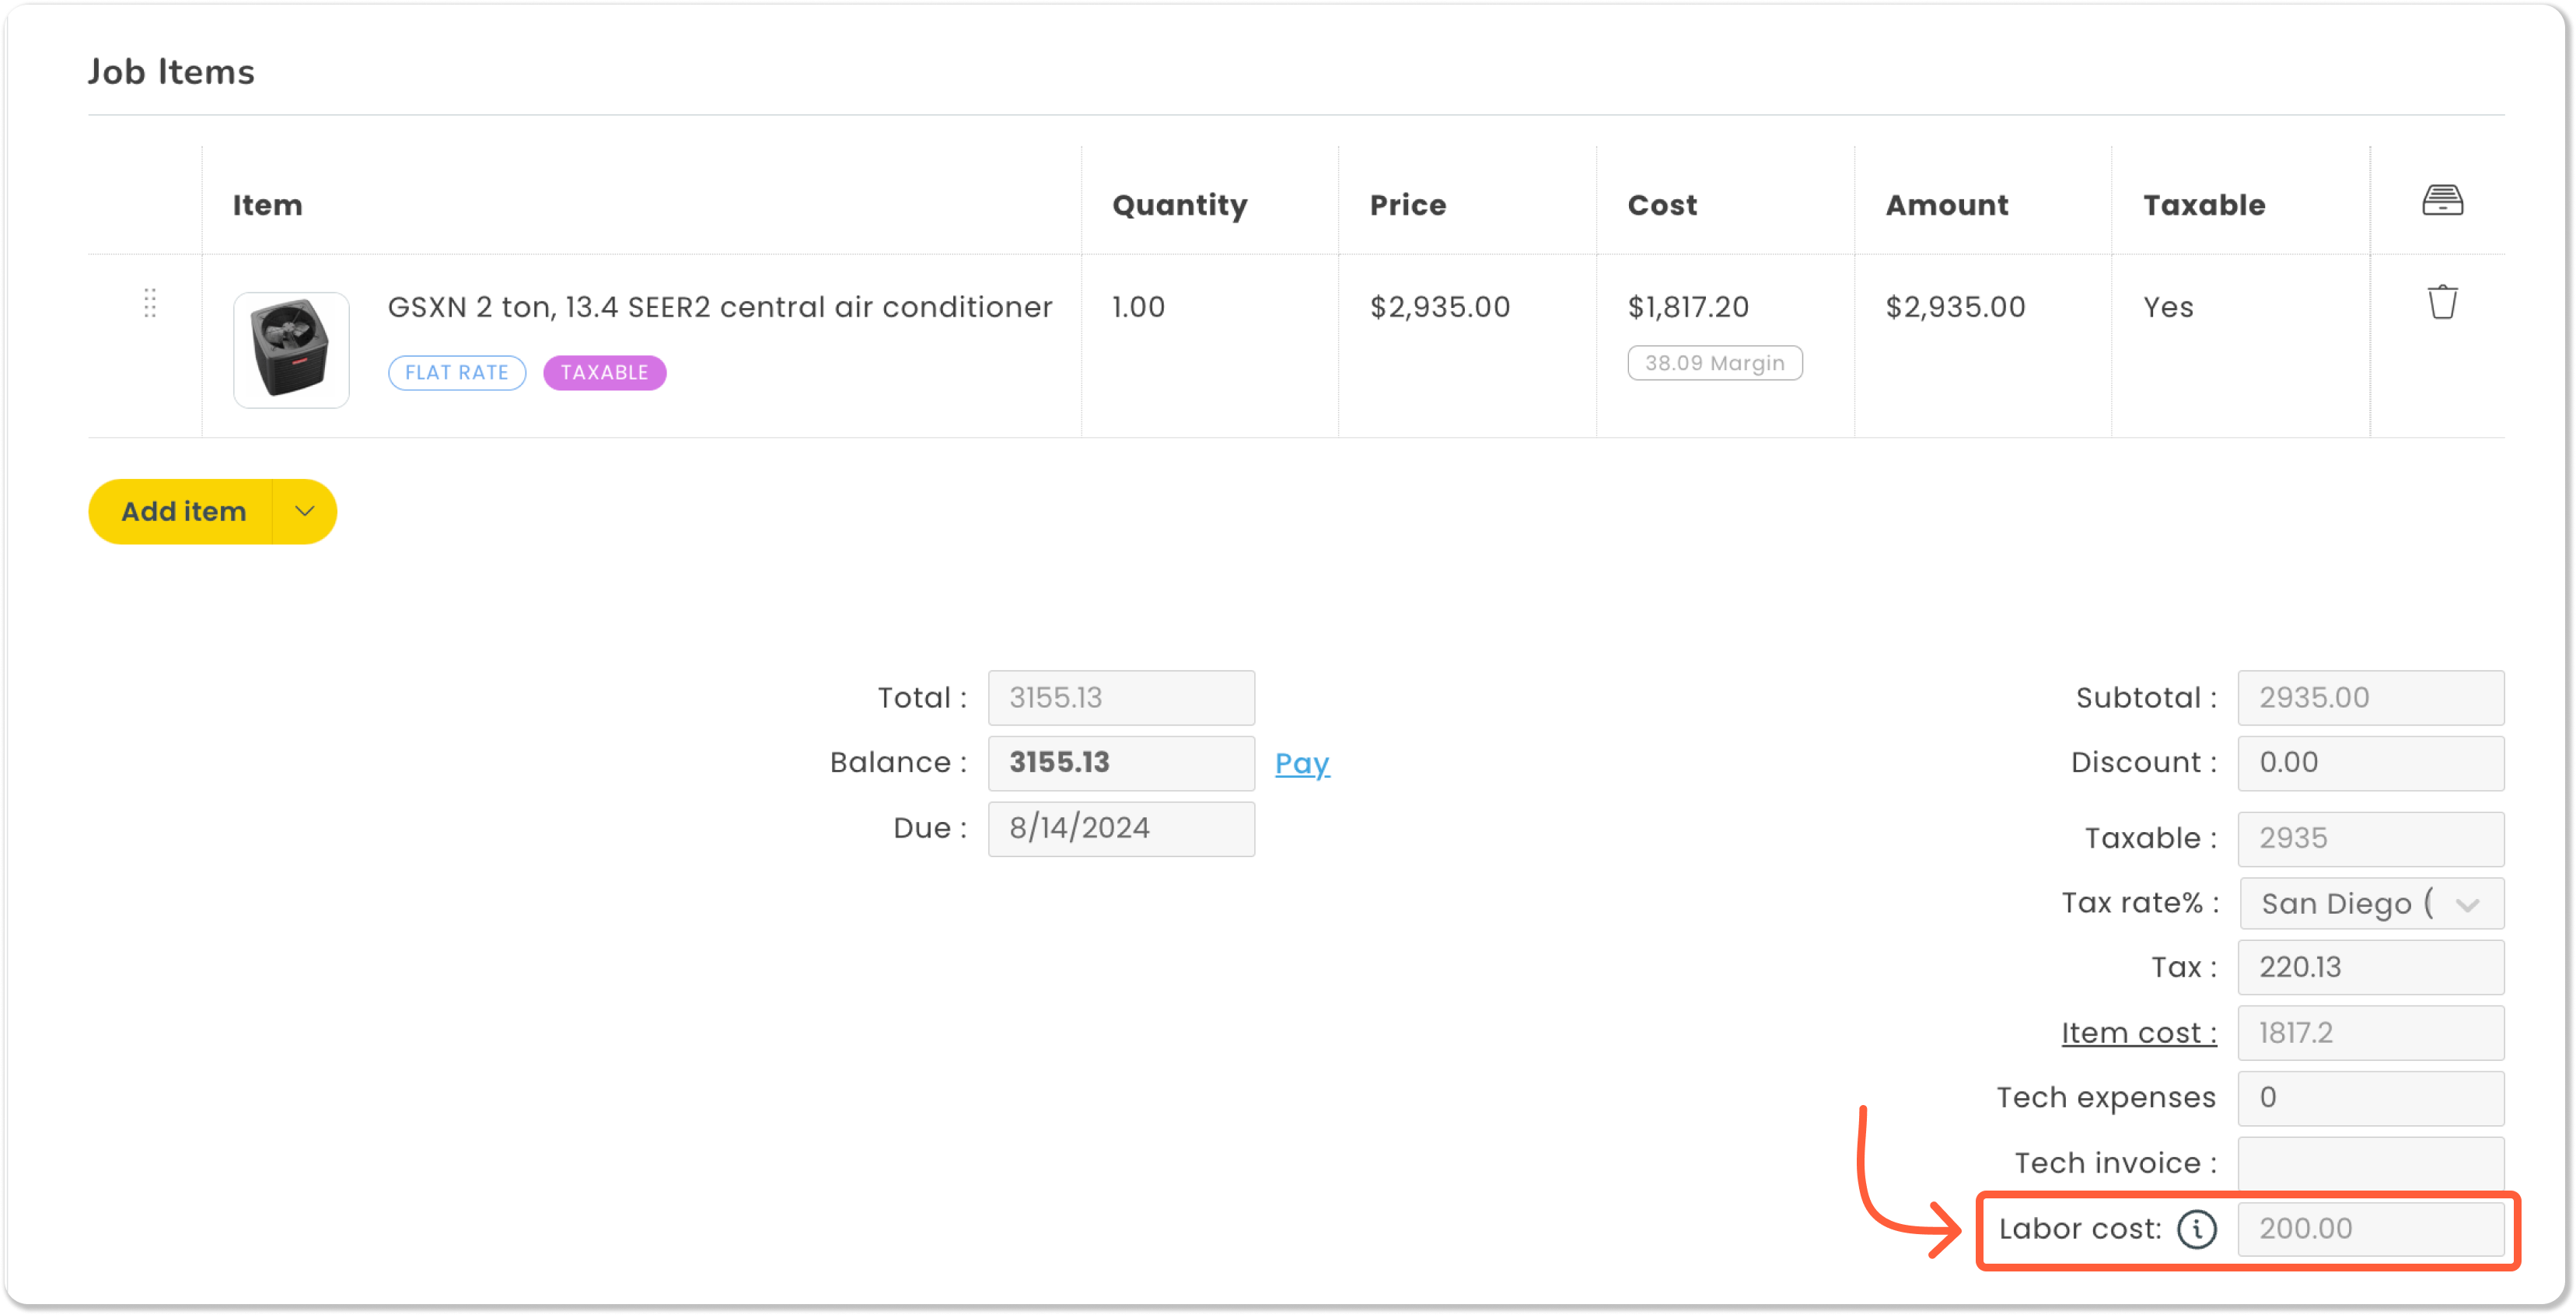
Task: Select the Tech expenses input field
Action: [2370, 1098]
